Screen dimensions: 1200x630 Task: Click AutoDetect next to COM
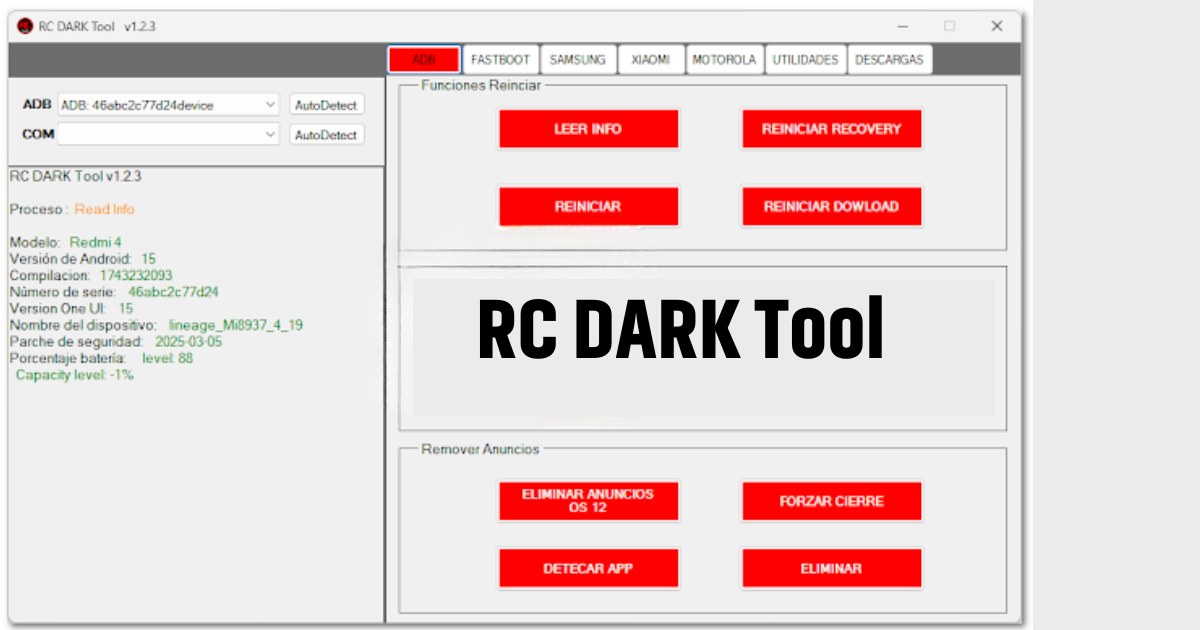tap(326, 135)
